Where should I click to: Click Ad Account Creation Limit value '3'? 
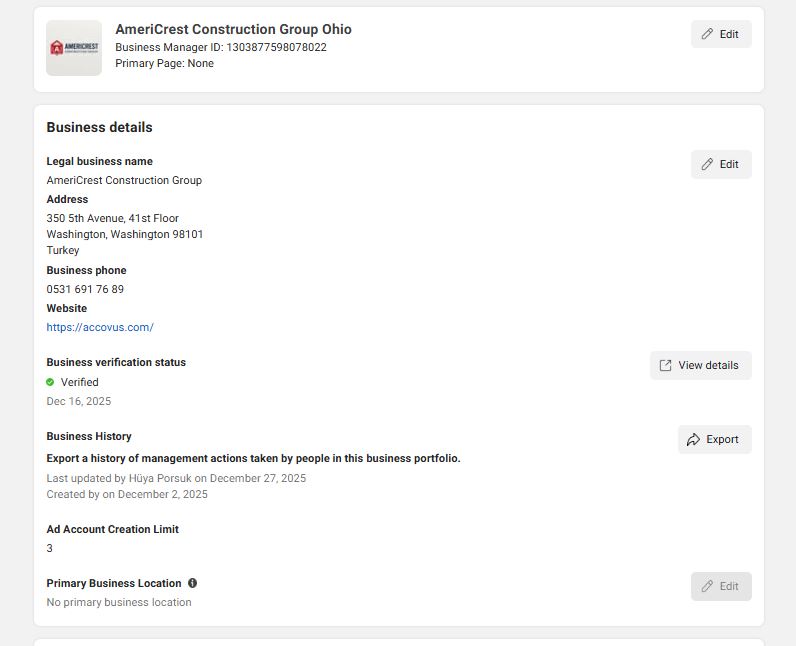click(49, 548)
